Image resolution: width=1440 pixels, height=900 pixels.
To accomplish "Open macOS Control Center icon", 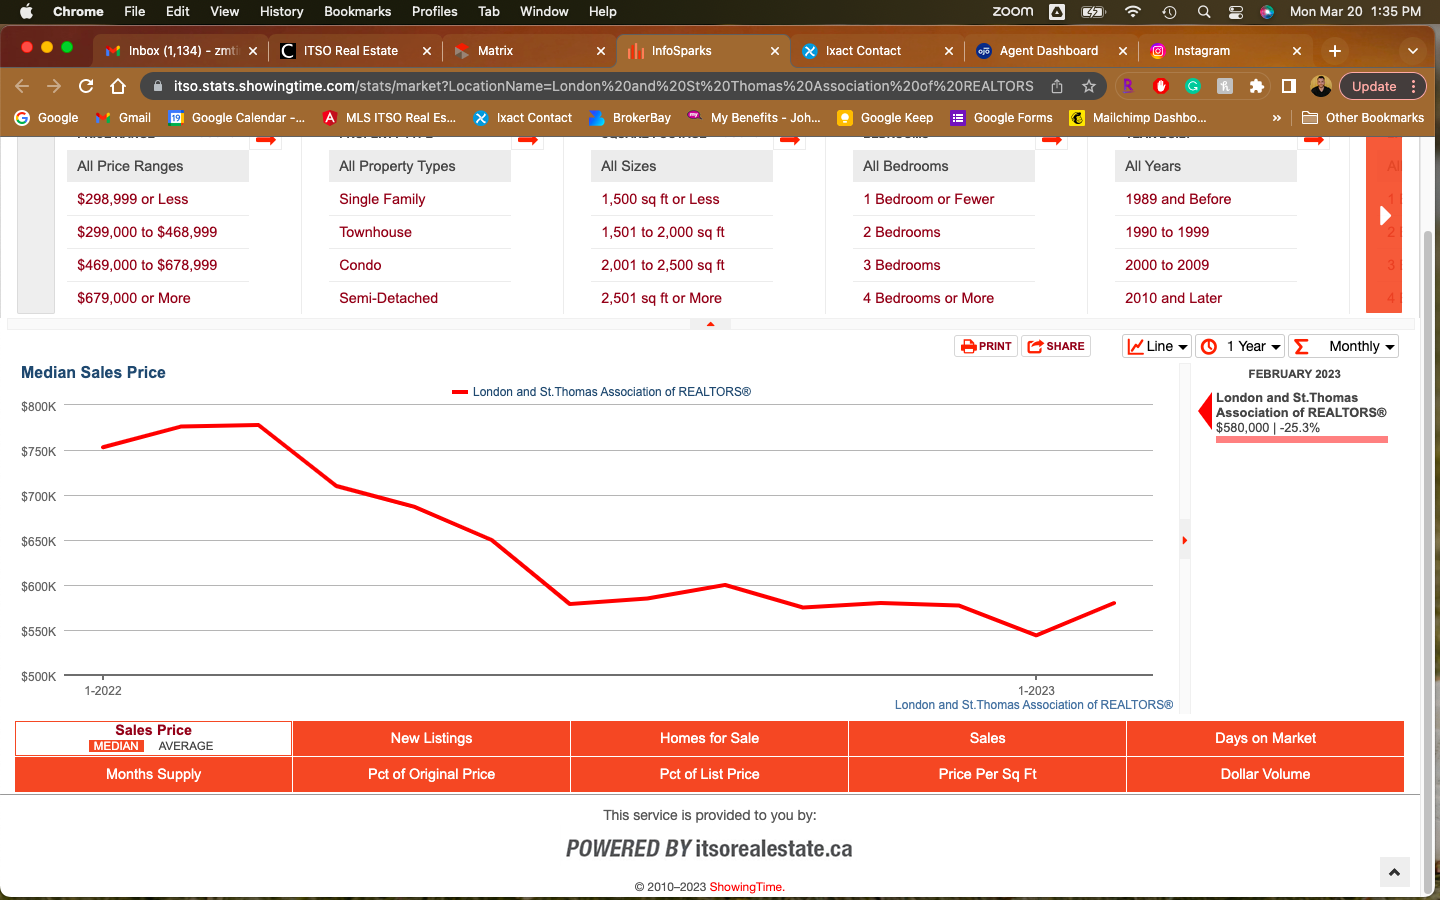I will pos(1236,12).
